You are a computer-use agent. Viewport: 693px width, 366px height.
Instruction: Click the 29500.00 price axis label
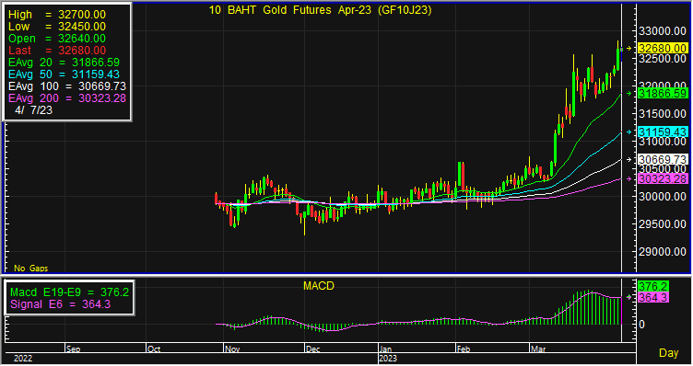tap(663, 225)
